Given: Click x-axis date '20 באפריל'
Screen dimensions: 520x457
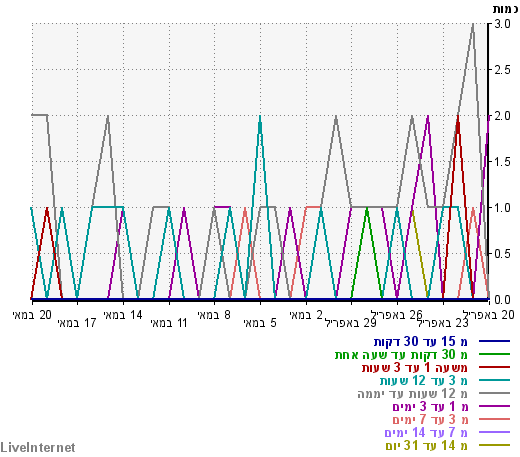Looking at the screenshot, I should click(x=489, y=315).
